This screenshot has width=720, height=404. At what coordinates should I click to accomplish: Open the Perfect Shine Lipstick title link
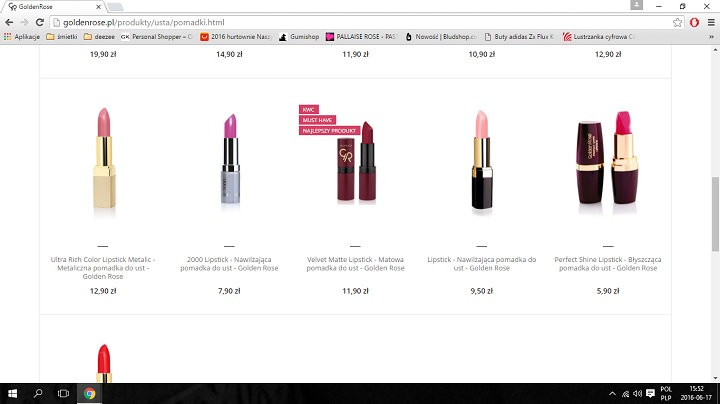pos(608,264)
